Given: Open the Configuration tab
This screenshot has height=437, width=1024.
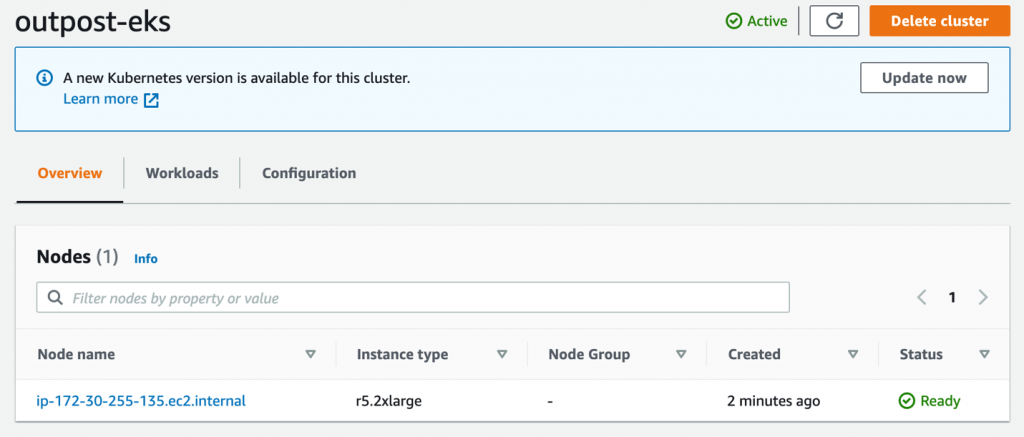Looking at the screenshot, I should click(309, 174).
